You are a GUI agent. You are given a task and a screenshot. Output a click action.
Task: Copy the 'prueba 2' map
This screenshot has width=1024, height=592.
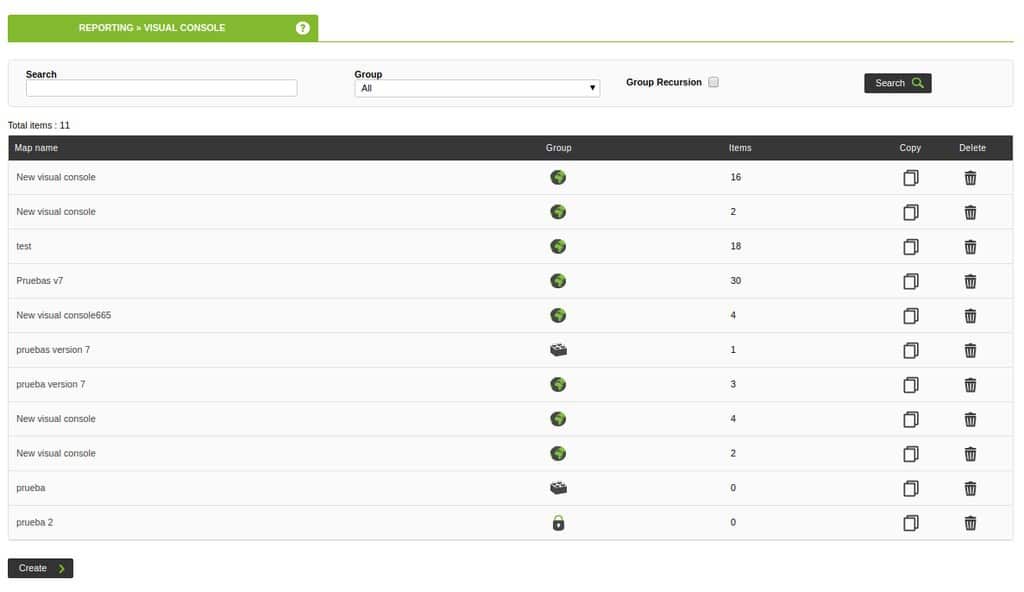(x=911, y=523)
